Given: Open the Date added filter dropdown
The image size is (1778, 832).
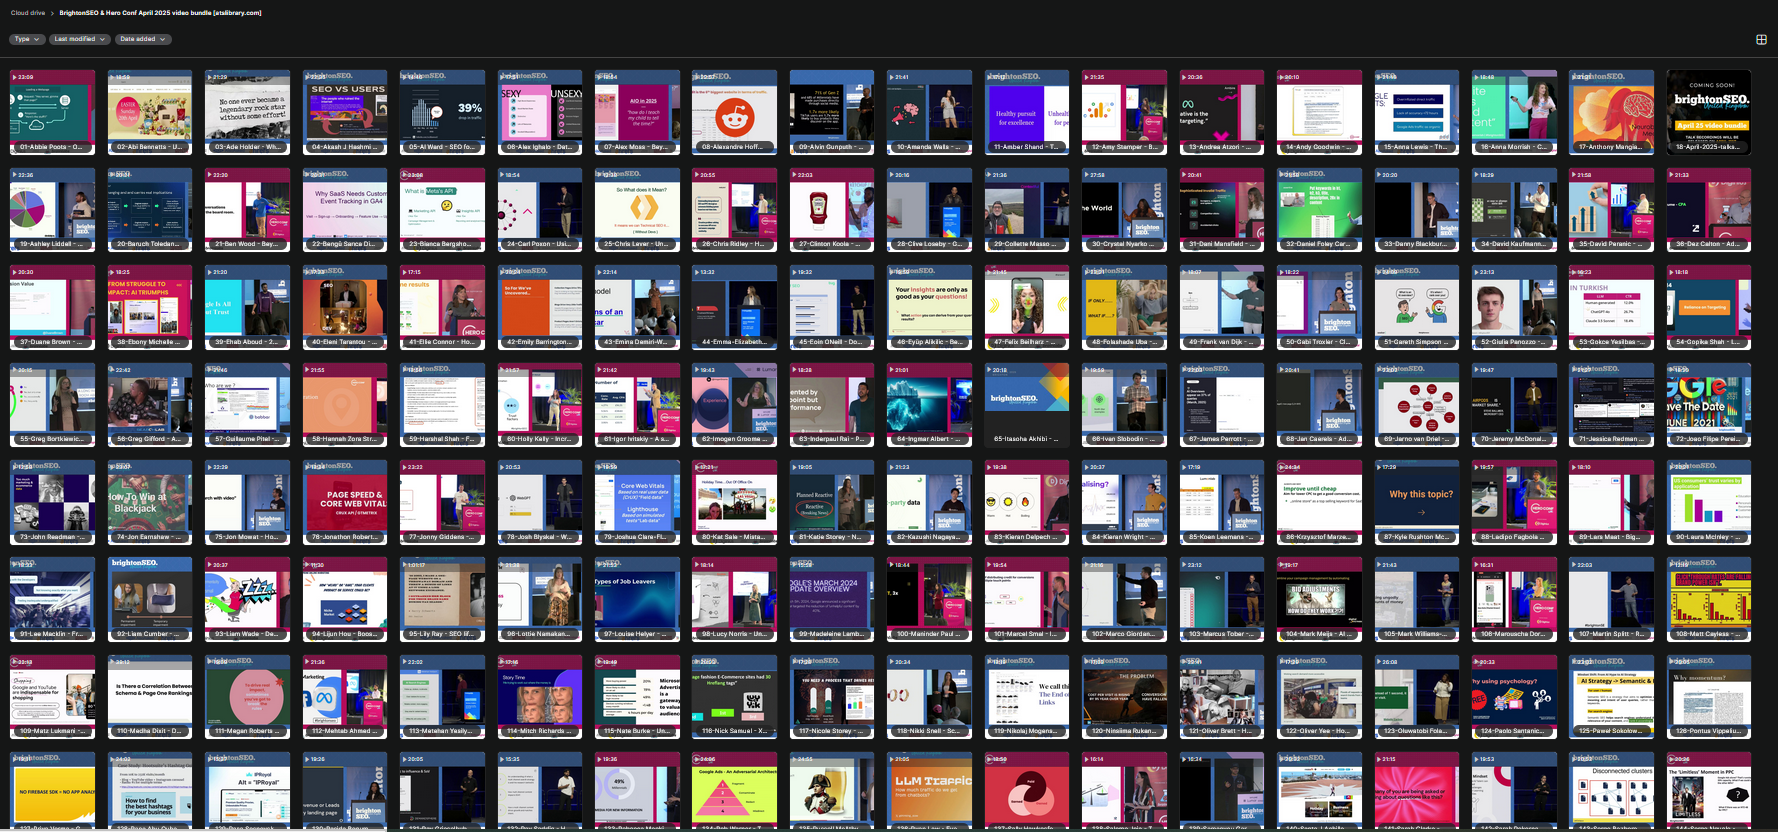Looking at the screenshot, I should [x=141, y=39].
